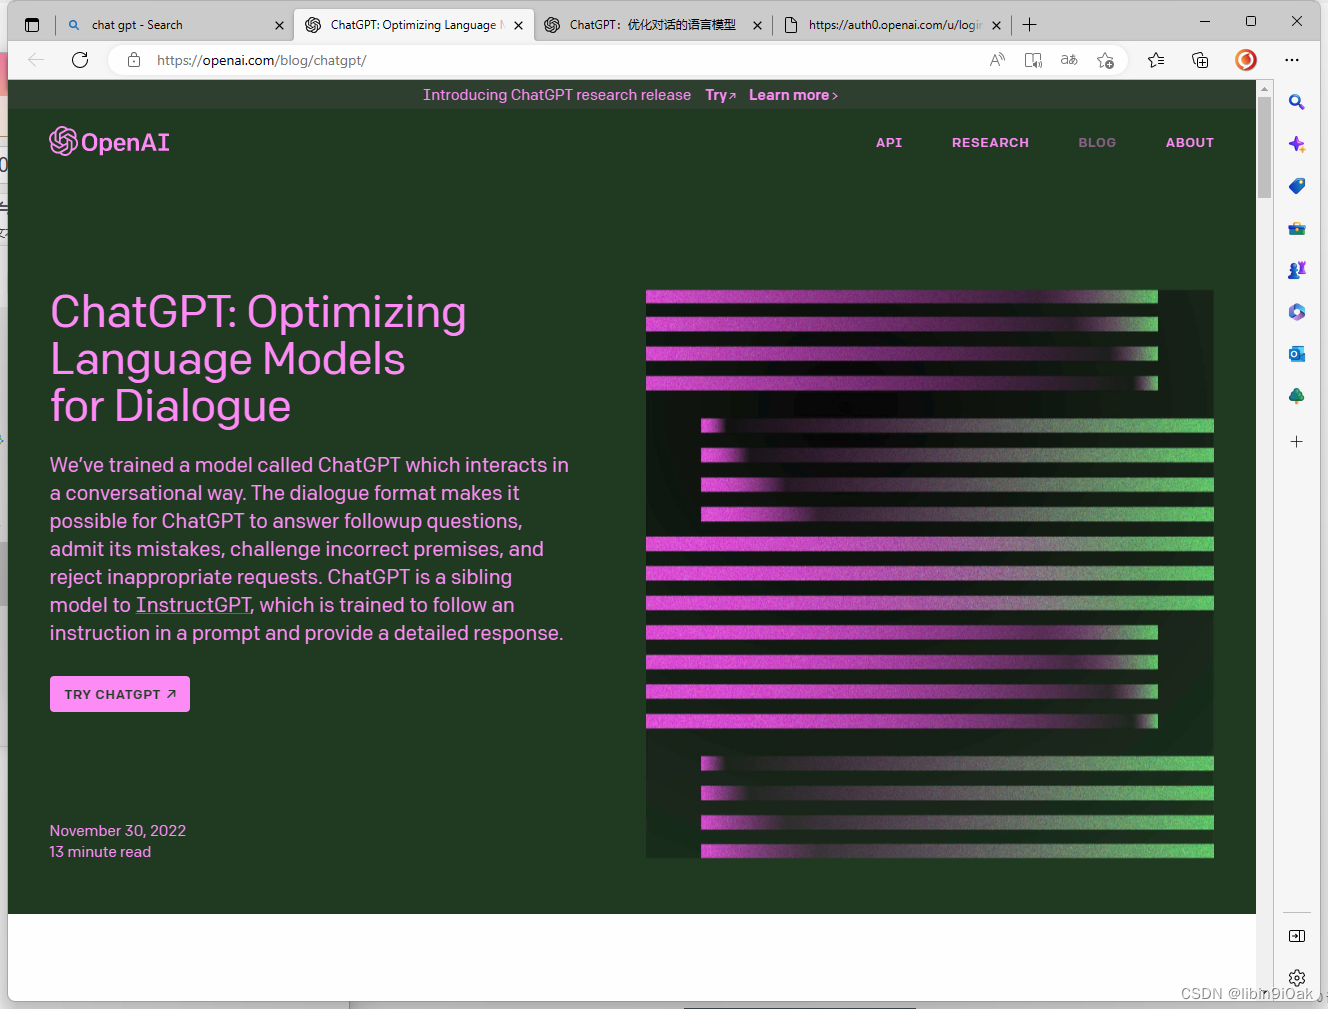
Task: Close the auth0.openai.com login tab
Action: (x=996, y=25)
